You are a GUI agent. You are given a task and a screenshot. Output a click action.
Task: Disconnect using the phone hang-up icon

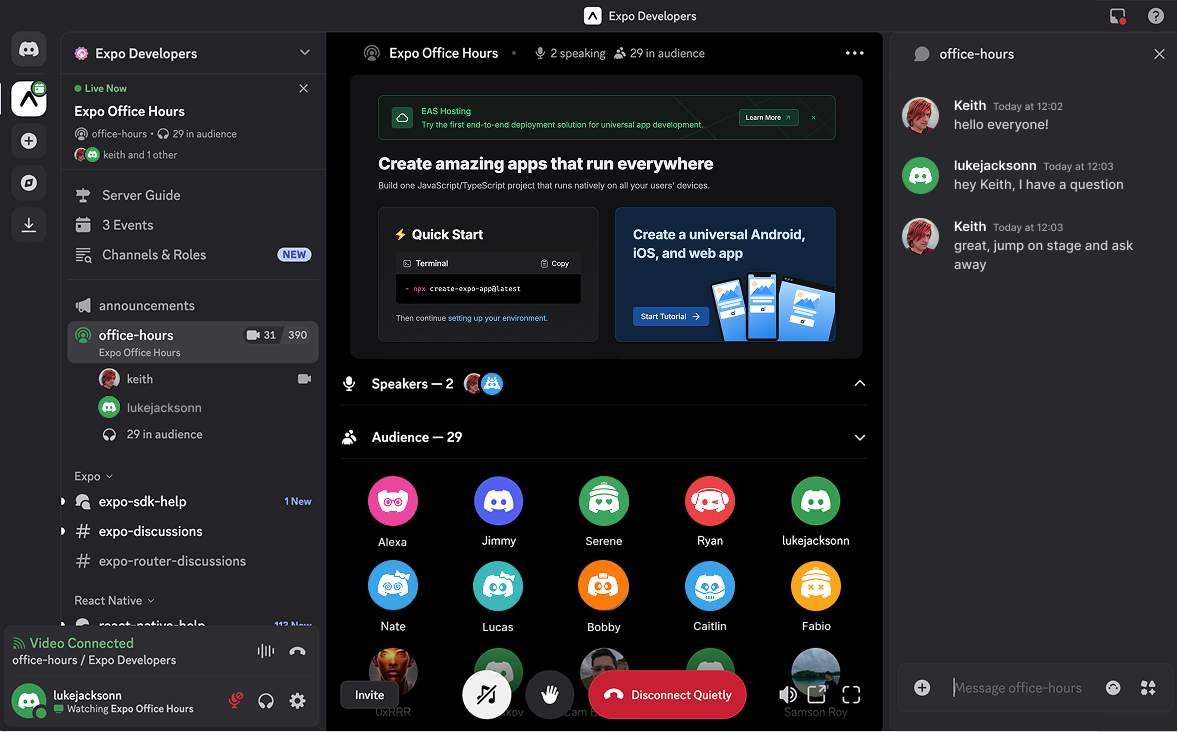pos(298,651)
